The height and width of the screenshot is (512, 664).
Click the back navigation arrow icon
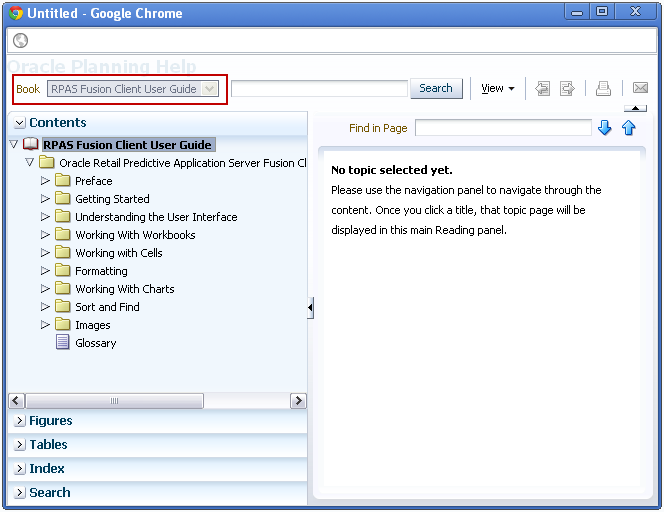point(542,89)
